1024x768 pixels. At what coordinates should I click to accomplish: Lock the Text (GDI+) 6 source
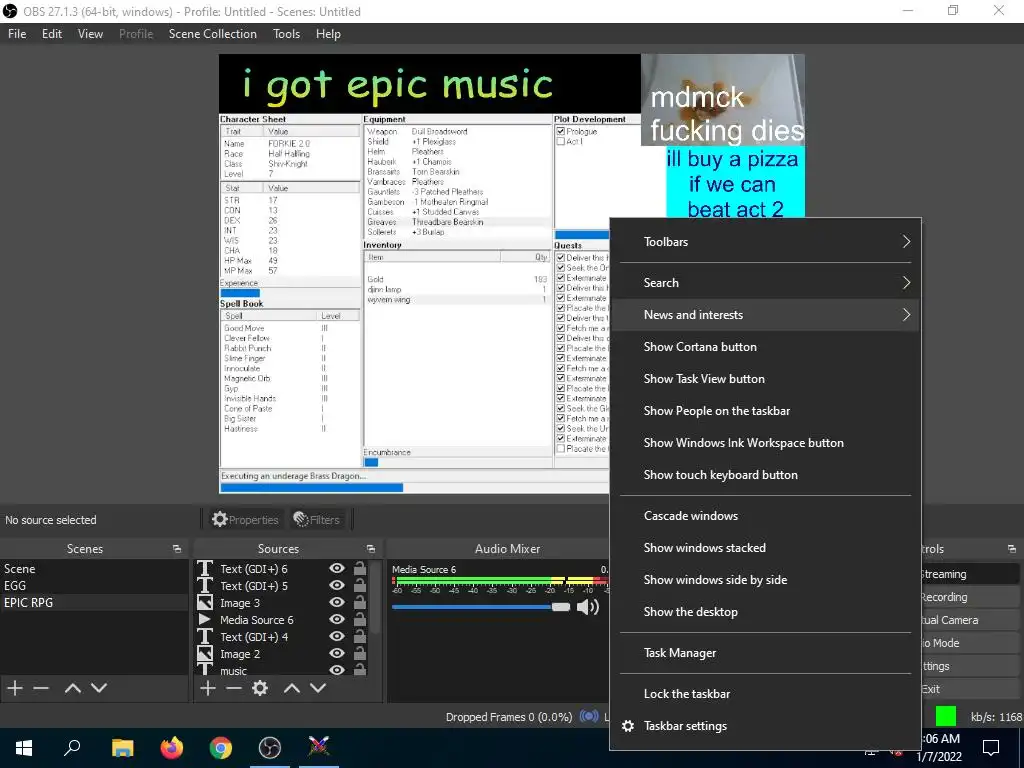click(360, 569)
